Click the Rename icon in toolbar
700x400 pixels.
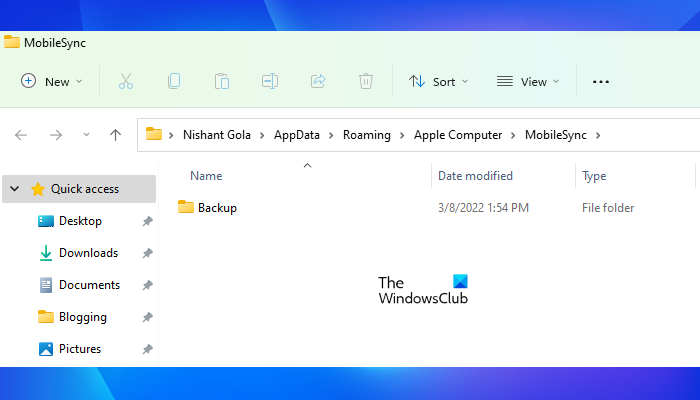[x=270, y=81]
